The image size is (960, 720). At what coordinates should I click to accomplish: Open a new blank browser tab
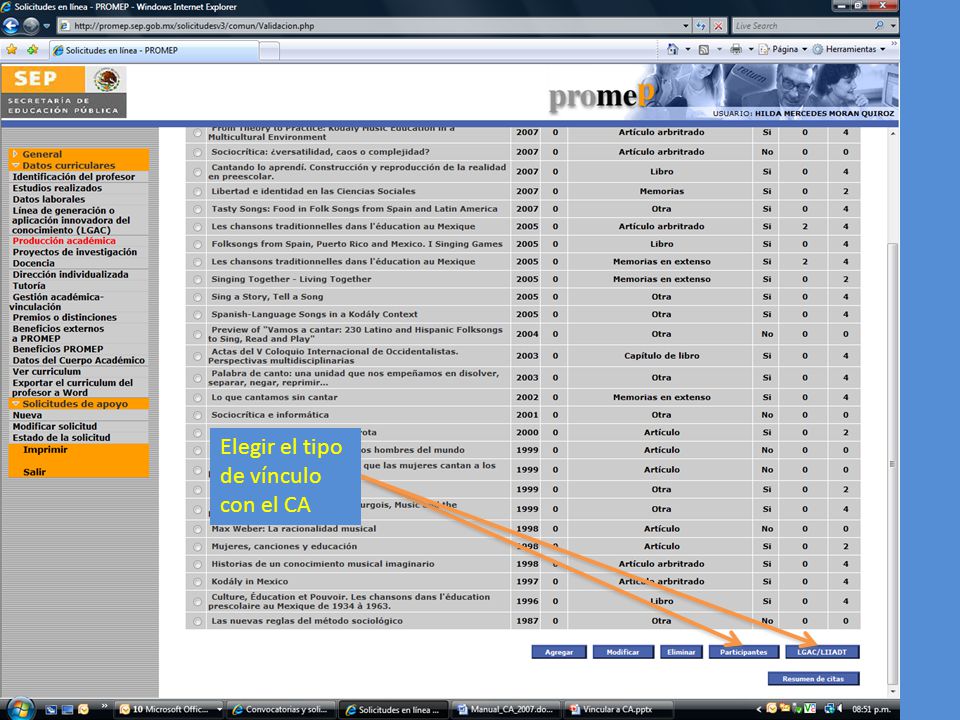tap(269, 51)
